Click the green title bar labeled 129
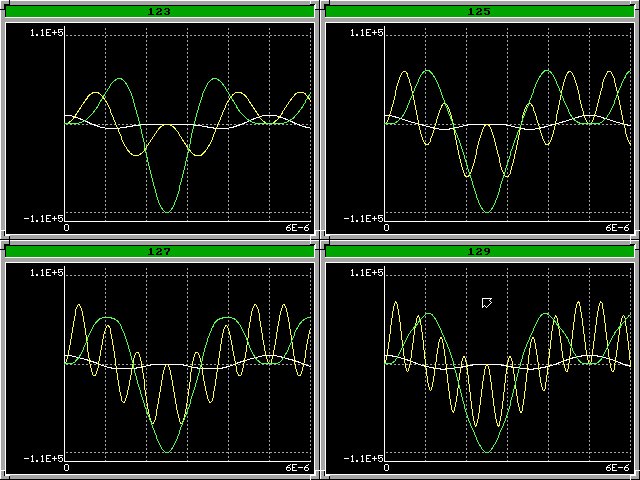The height and width of the screenshot is (480, 640). pos(479,251)
